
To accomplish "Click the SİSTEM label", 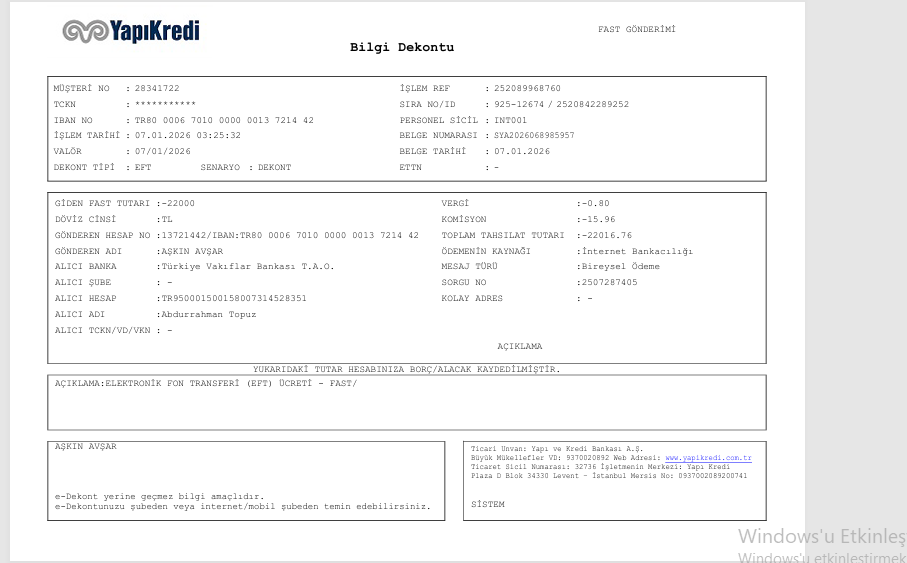I will coord(488,505).
